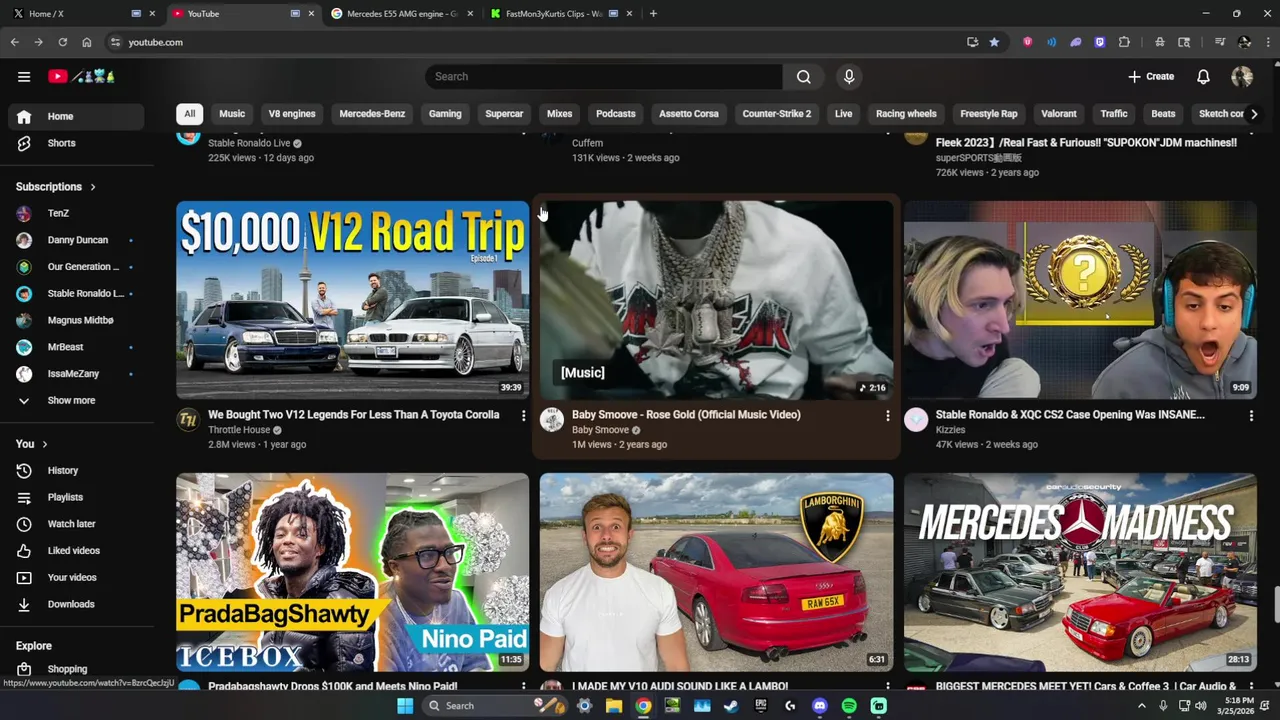Open the YouTube hamburger guide menu
The width and height of the screenshot is (1280, 720).
[24, 76]
